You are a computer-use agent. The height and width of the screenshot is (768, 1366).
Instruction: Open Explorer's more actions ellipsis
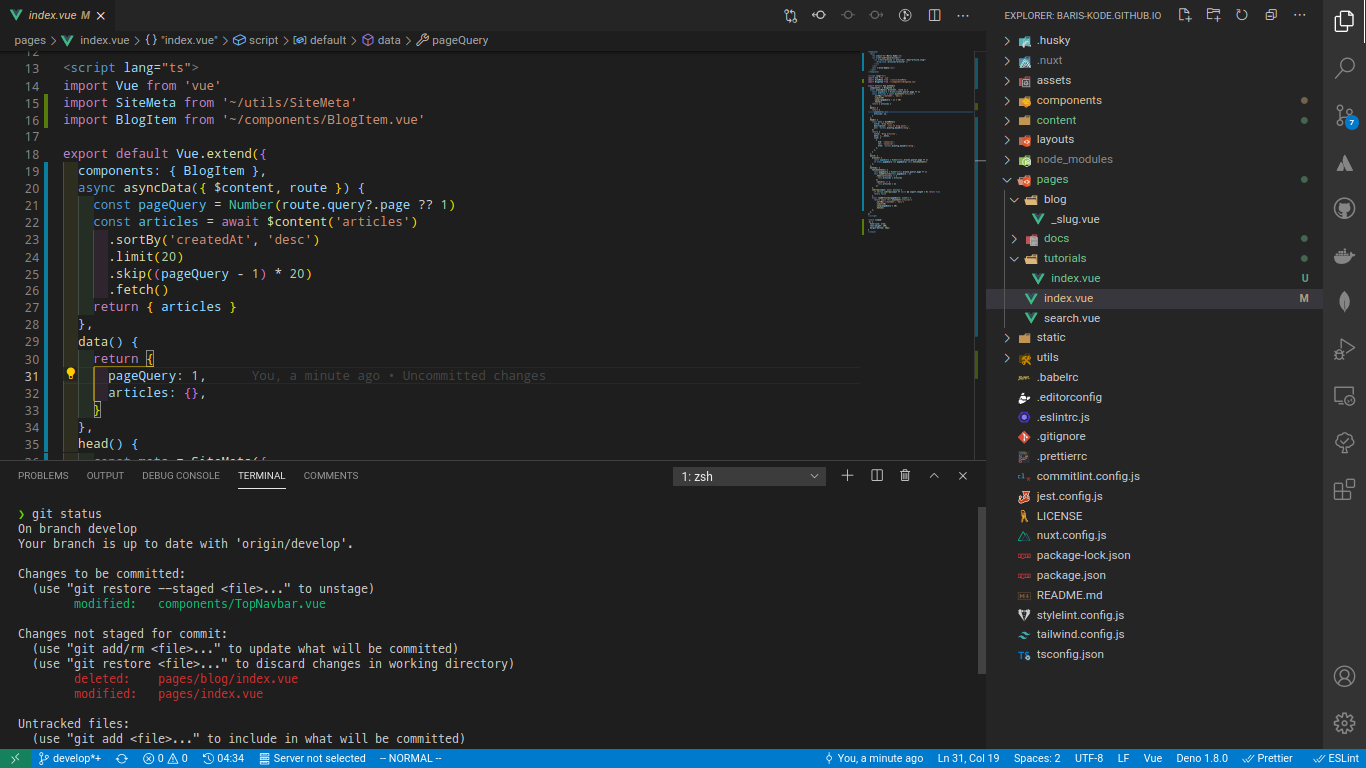[1300, 15]
